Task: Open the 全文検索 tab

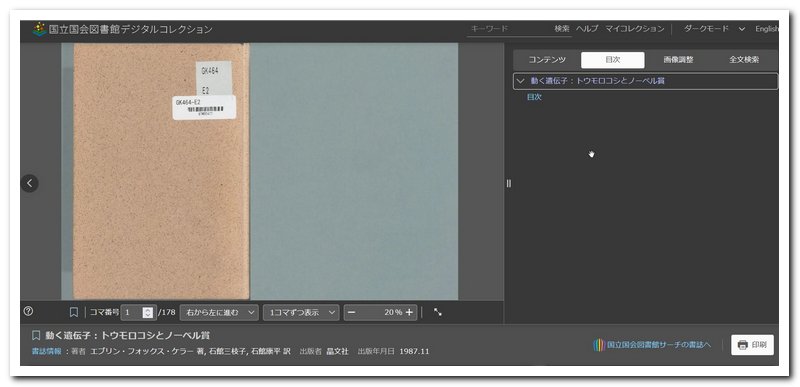Action: (744, 60)
